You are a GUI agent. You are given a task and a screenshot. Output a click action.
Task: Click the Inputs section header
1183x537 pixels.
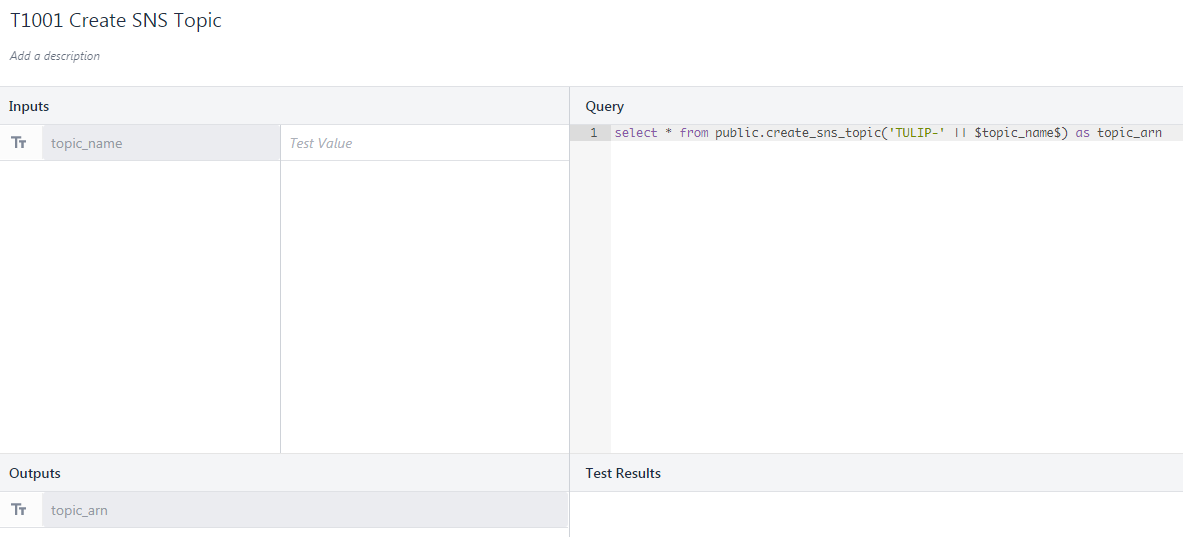coord(29,106)
